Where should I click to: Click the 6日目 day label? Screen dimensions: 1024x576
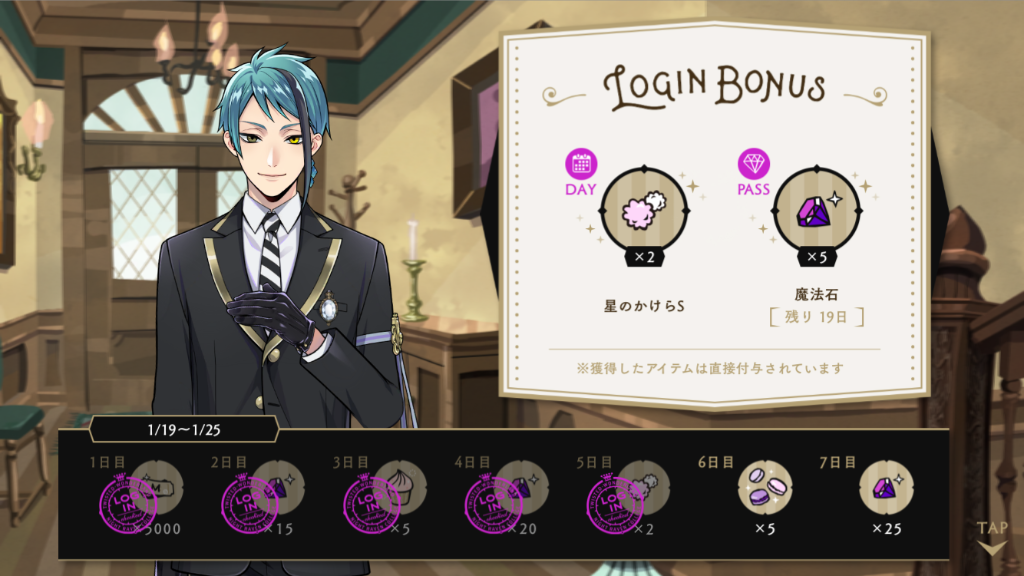click(716, 462)
